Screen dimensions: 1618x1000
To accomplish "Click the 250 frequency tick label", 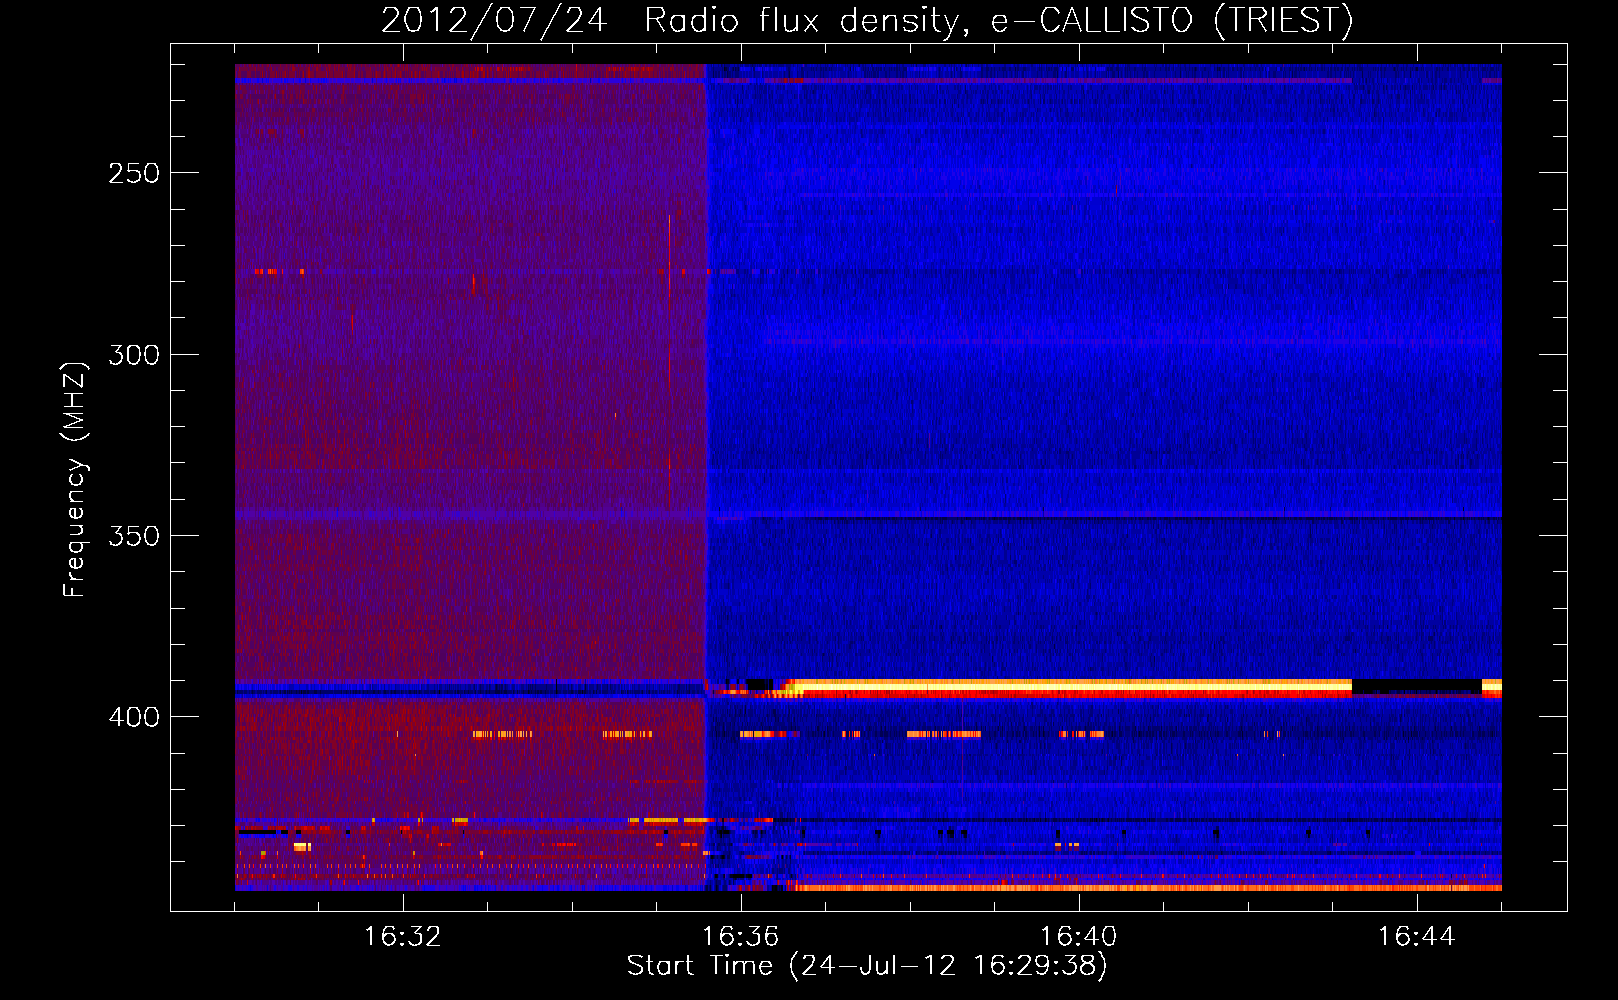I will (134, 173).
